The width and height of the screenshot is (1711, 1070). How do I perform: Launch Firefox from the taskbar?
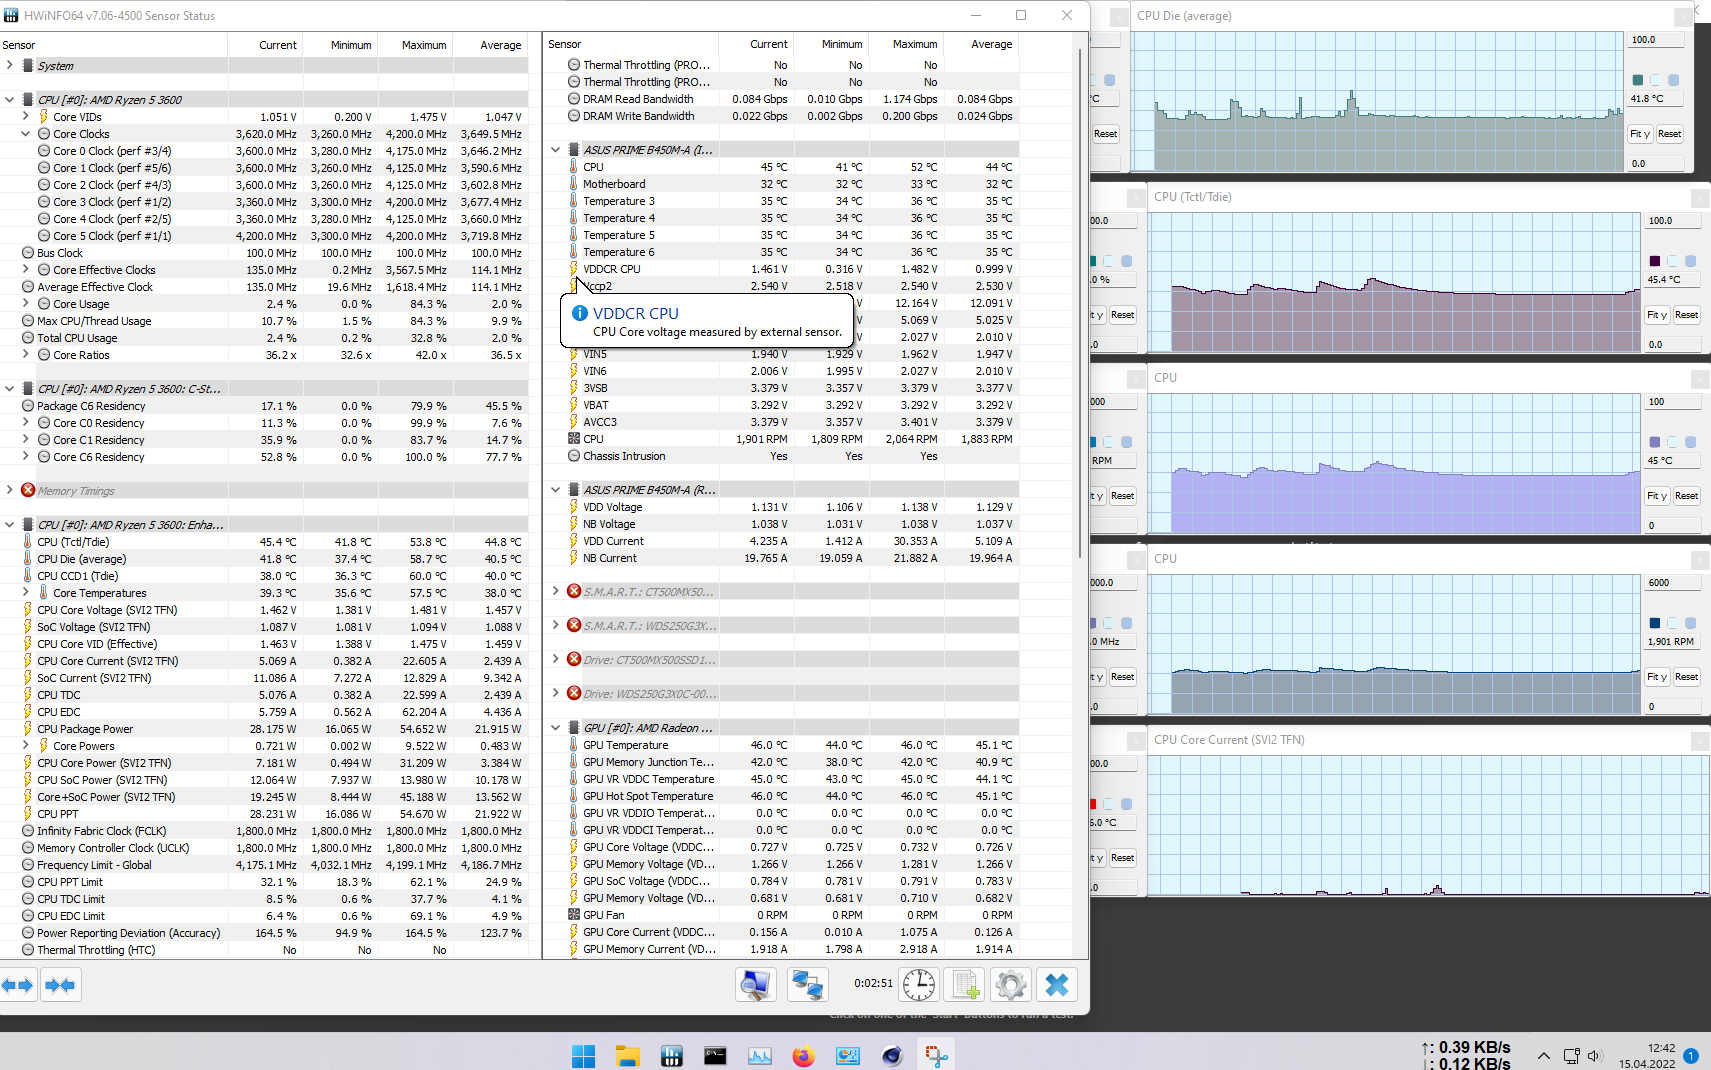[803, 1055]
